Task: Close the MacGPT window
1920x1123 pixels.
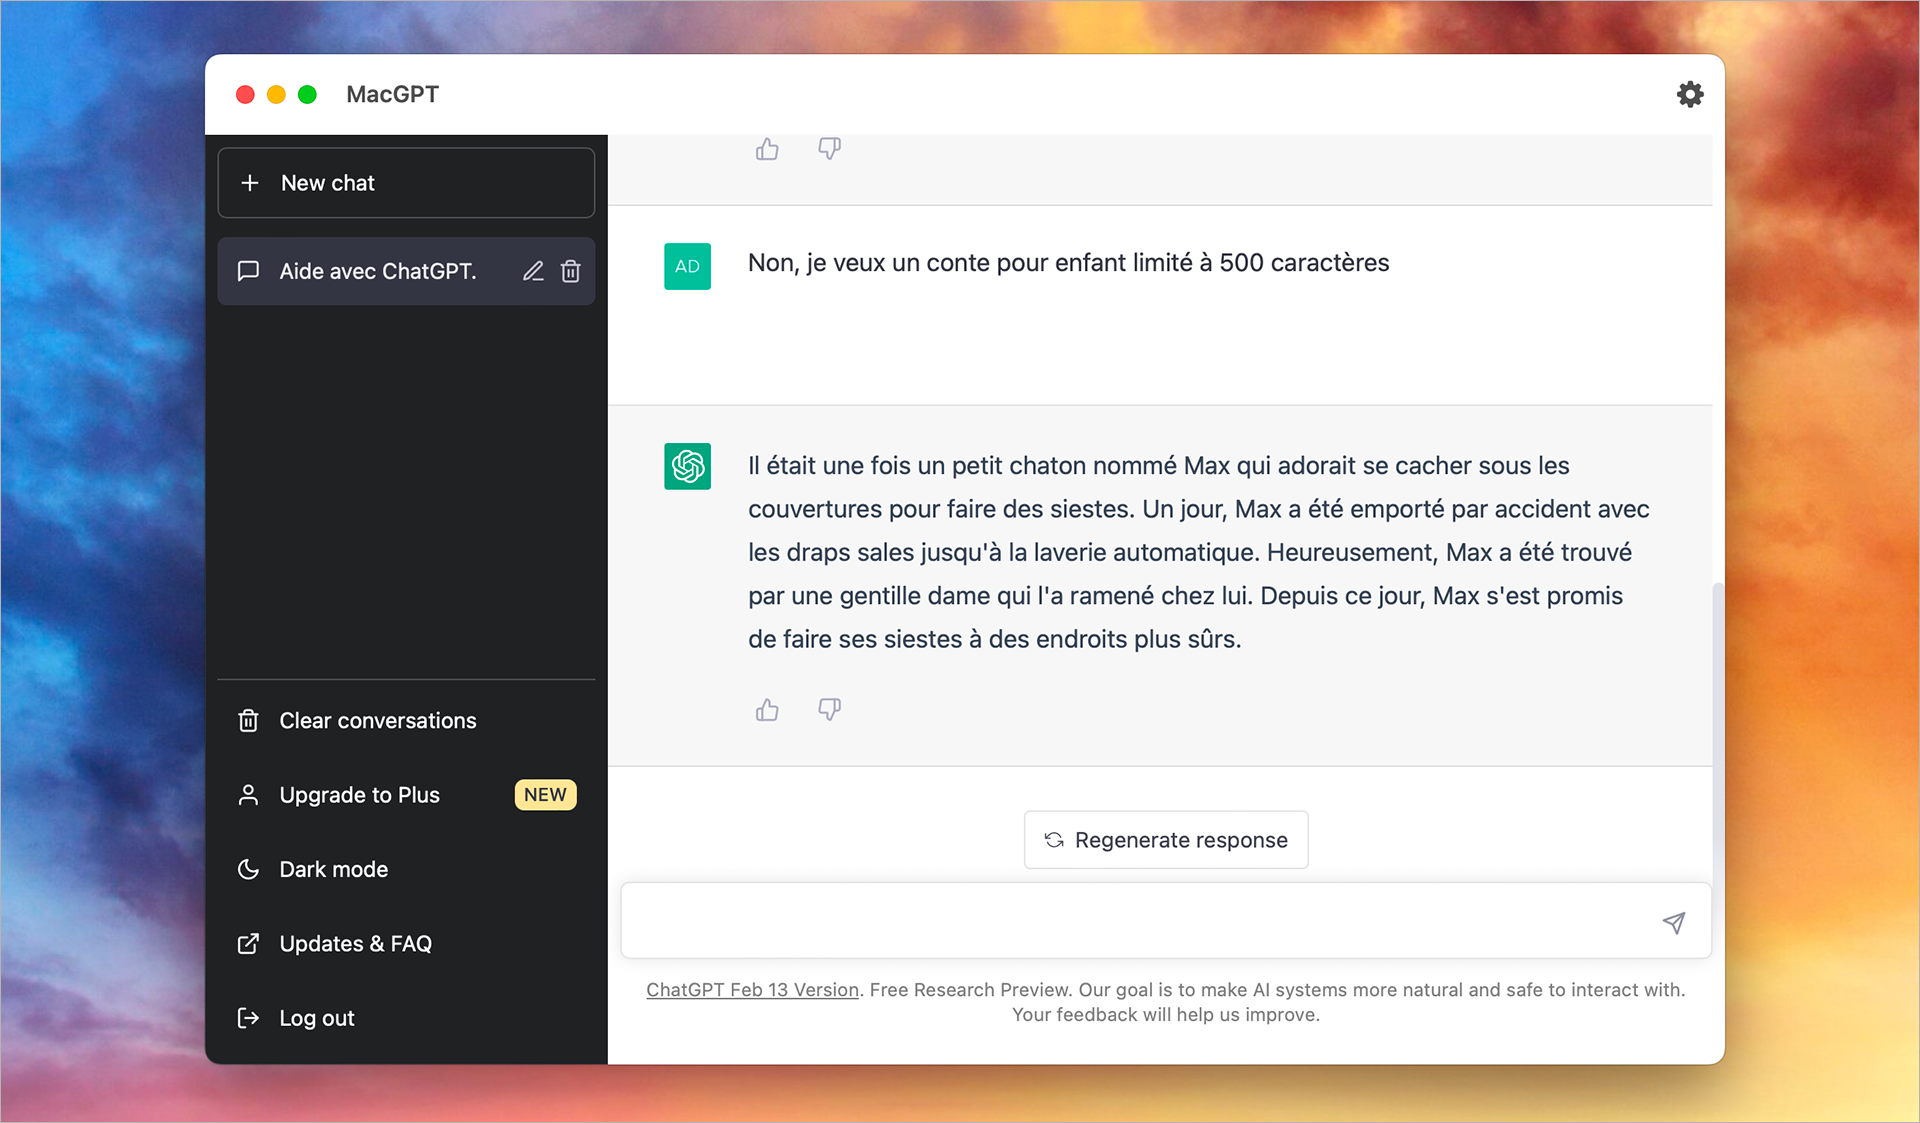Action: 245,94
